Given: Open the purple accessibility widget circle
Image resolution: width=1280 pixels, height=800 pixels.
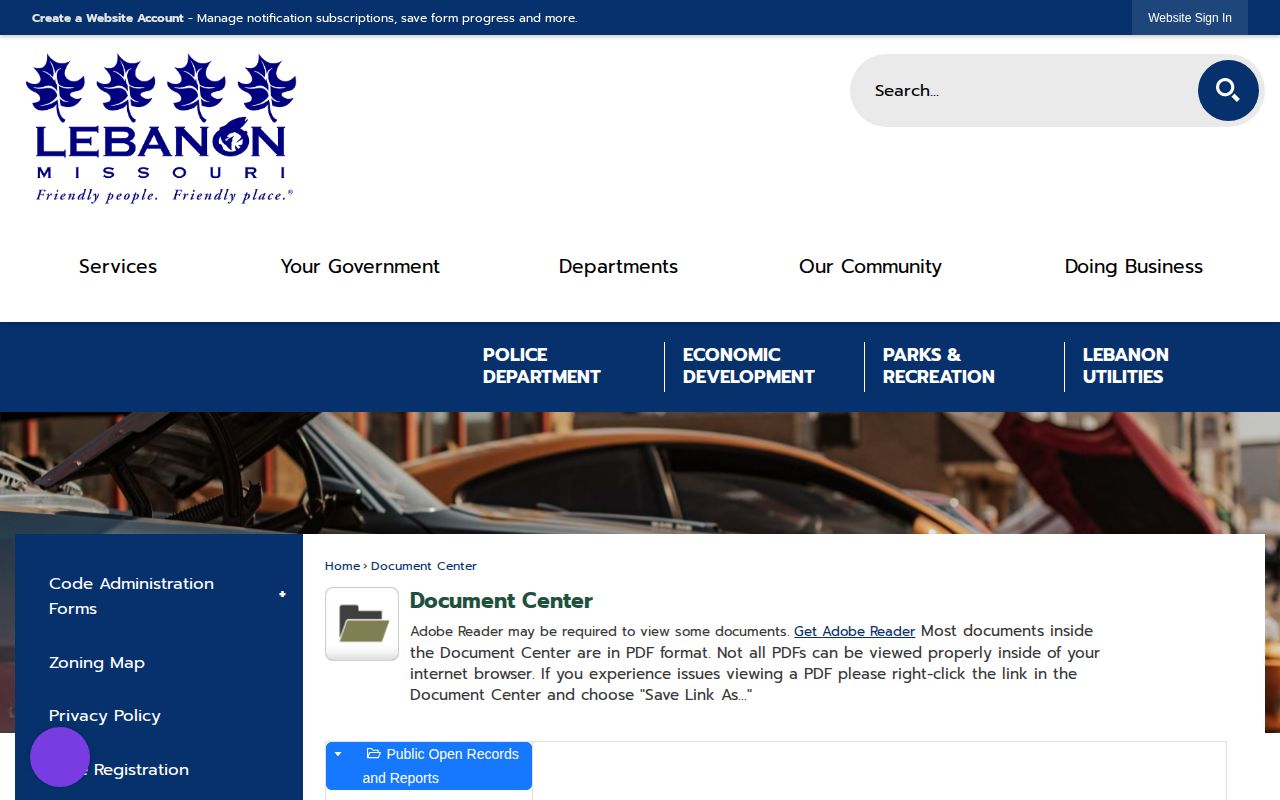Looking at the screenshot, I should point(60,757).
